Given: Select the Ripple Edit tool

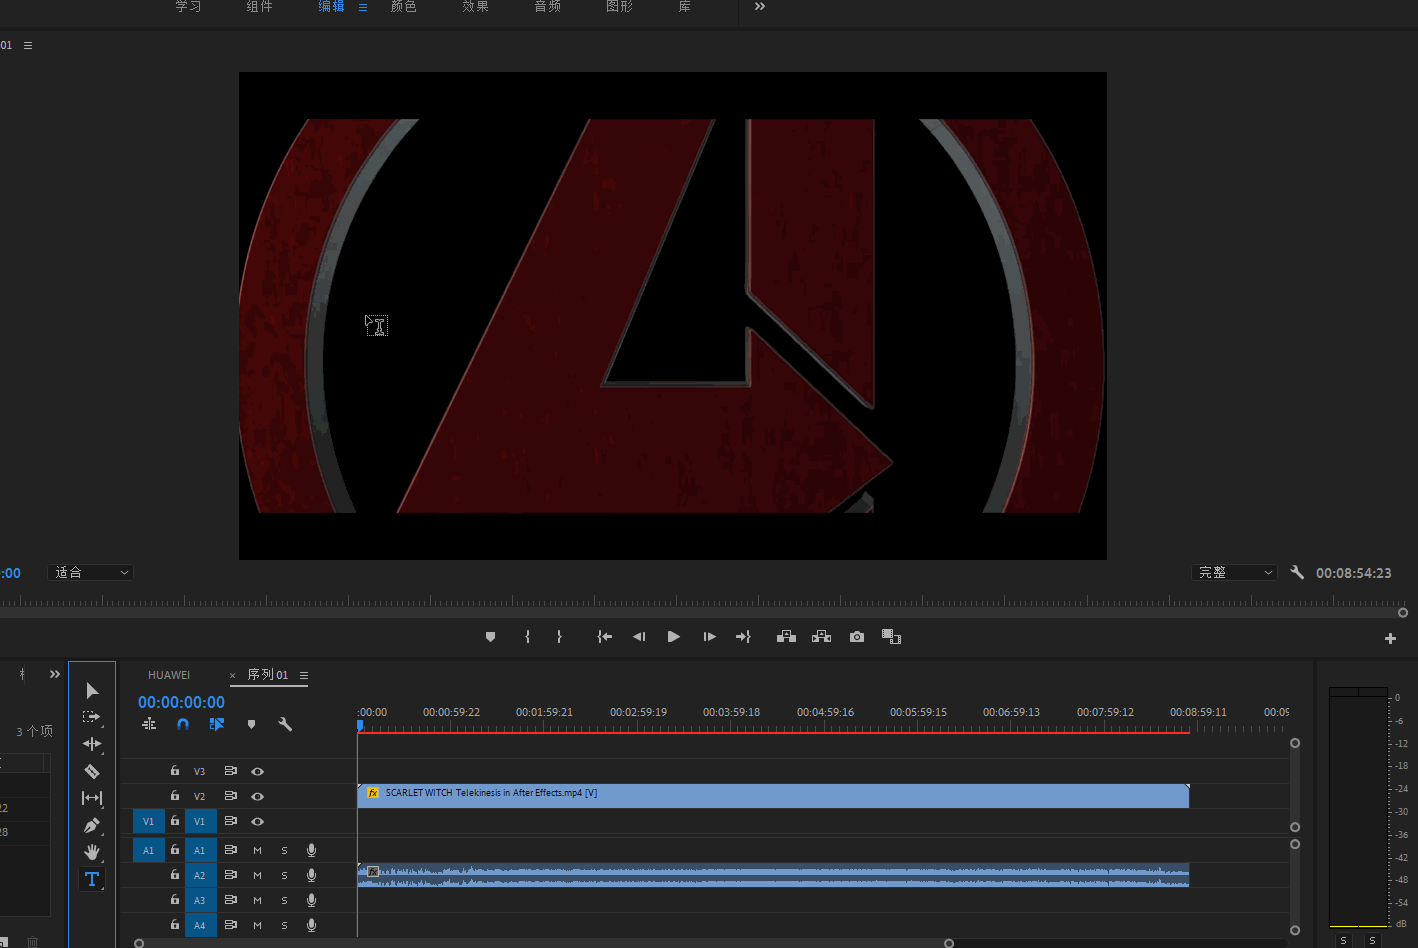Looking at the screenshot, I should click(x=92, y=744).
